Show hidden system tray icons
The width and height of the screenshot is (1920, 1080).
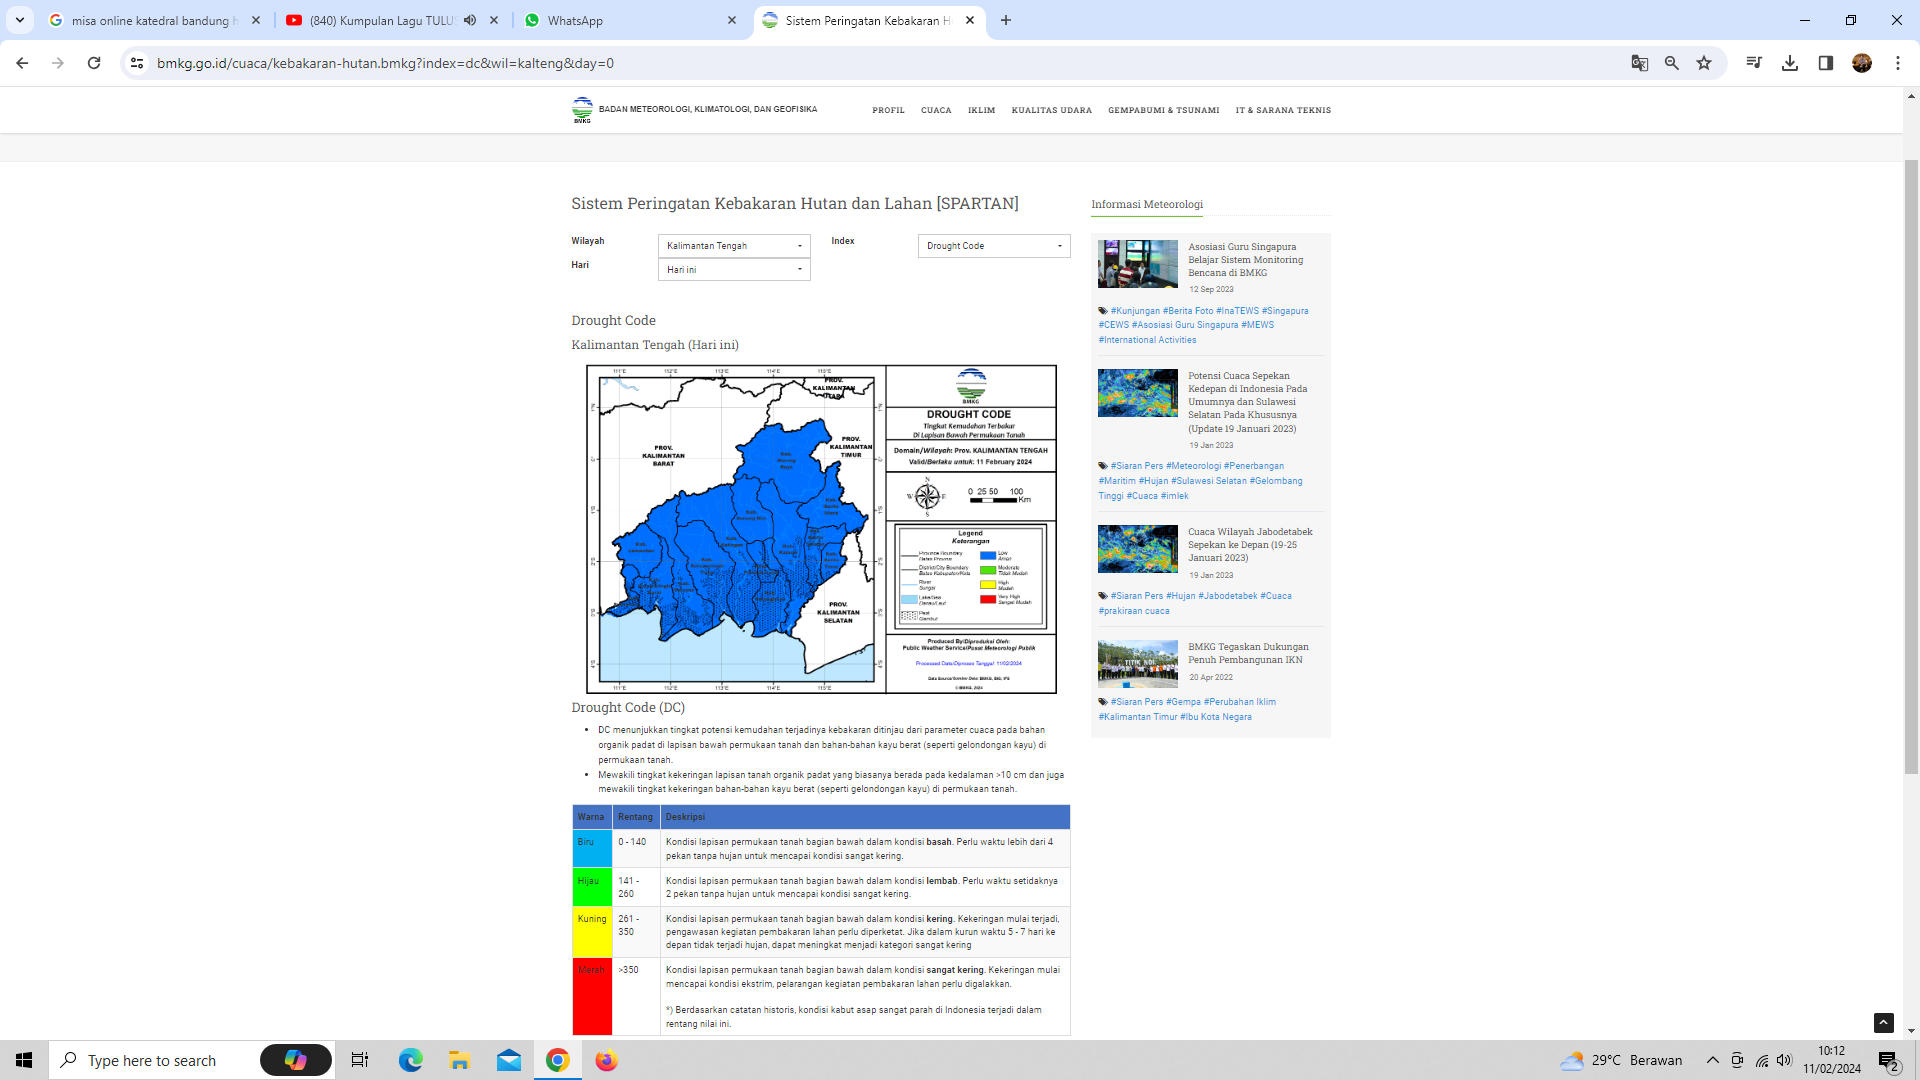(x=1713, y=1060)
